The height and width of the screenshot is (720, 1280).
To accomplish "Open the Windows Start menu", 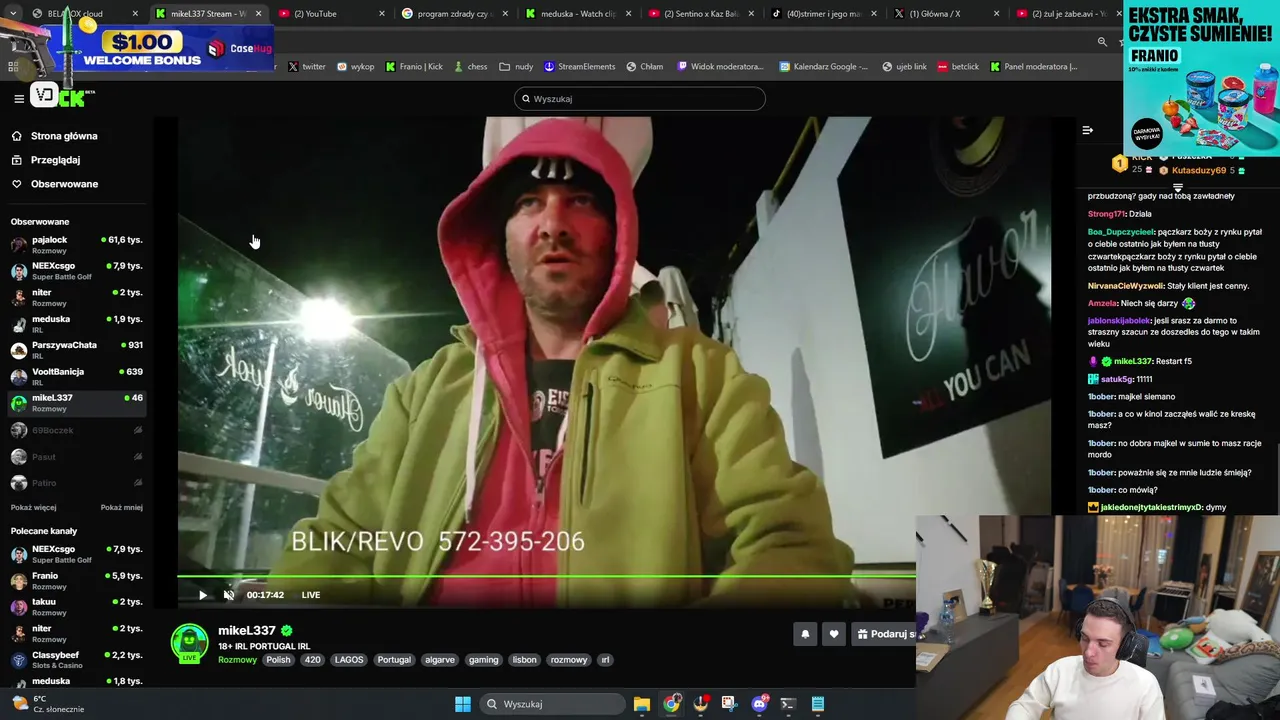I will [463, 704].
